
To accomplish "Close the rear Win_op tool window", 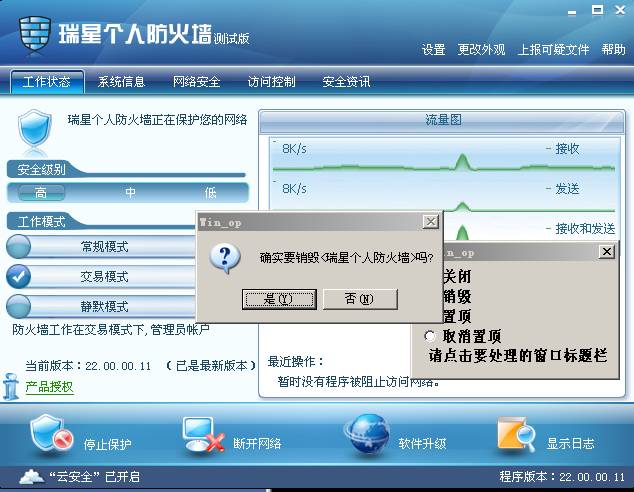I will pyautogui.click(x=607, y=252).
